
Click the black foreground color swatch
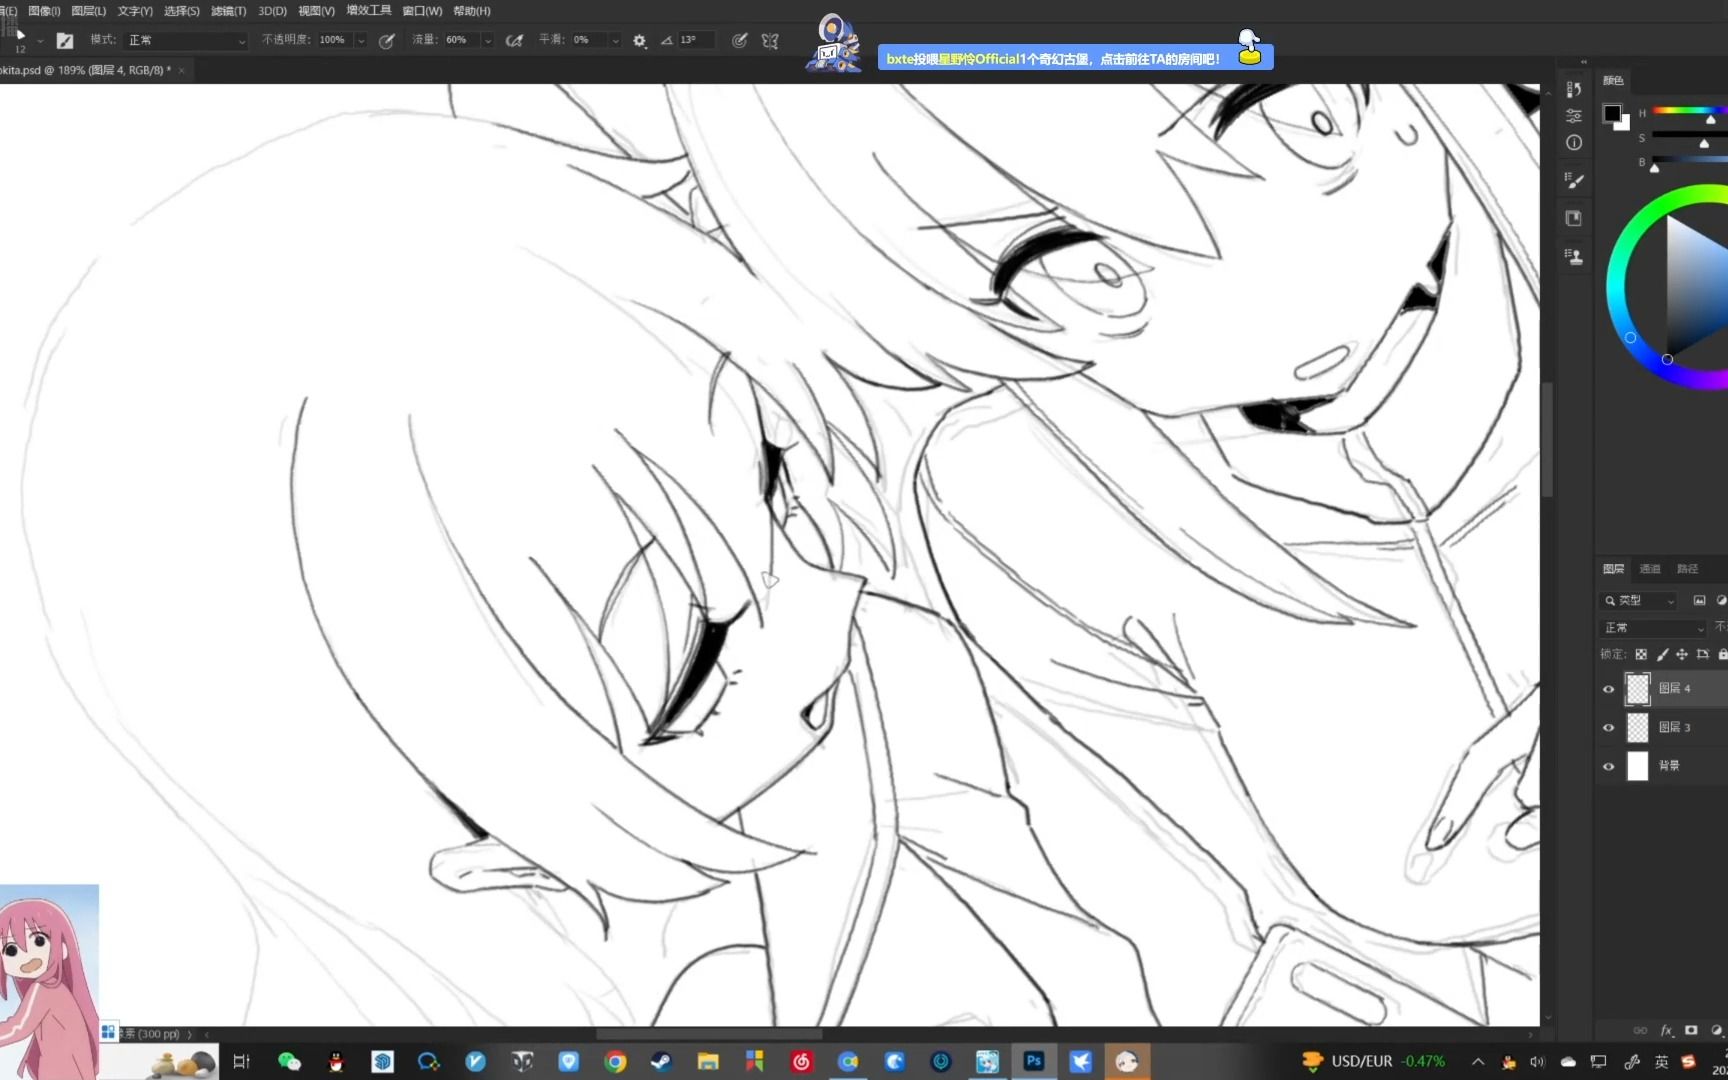[1612, 113]
